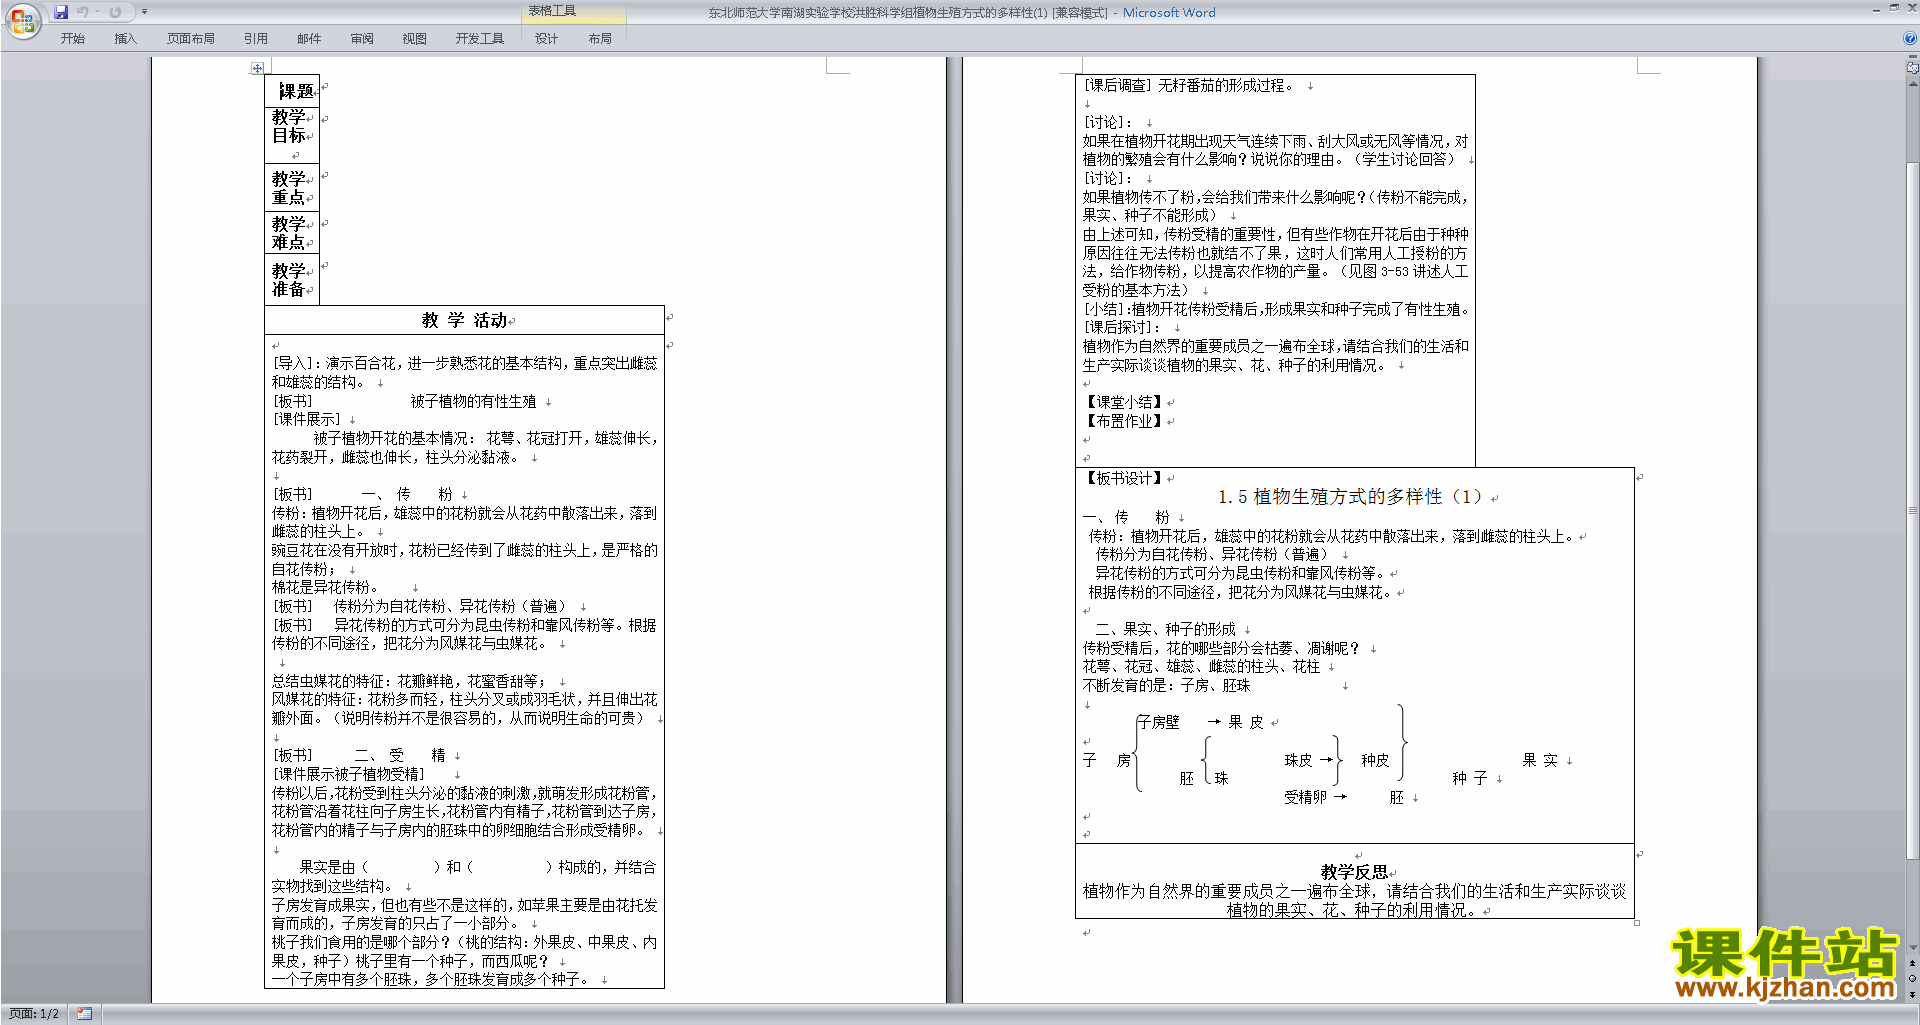Toggle the ruler icon above the scrollbar
The image size is (1920, 1025).
pos(1912,68)
